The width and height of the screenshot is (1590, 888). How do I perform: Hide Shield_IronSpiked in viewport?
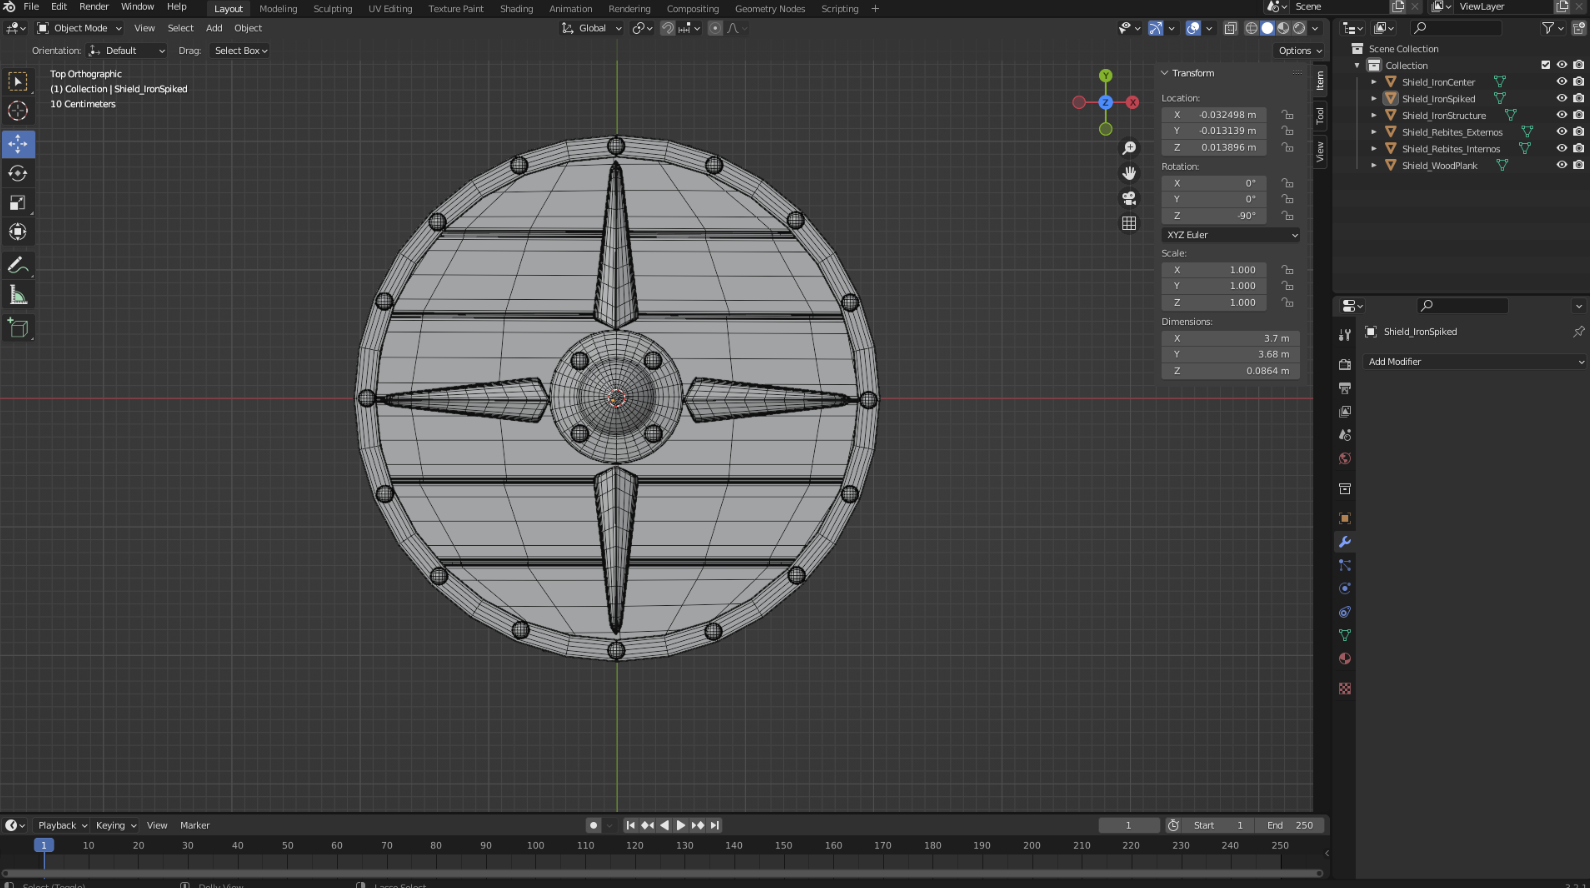click(1561, 98)
